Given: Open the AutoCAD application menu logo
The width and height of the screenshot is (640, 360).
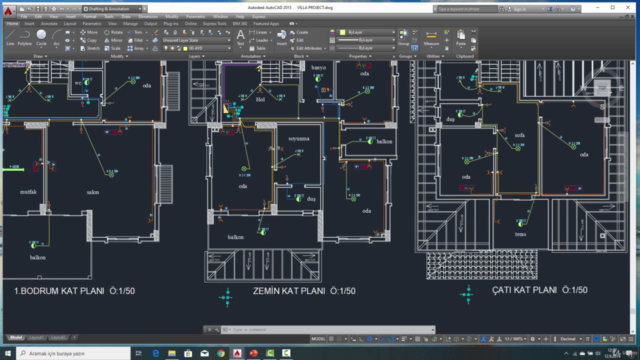Looking at the screenshot, I should coord(8,11).
